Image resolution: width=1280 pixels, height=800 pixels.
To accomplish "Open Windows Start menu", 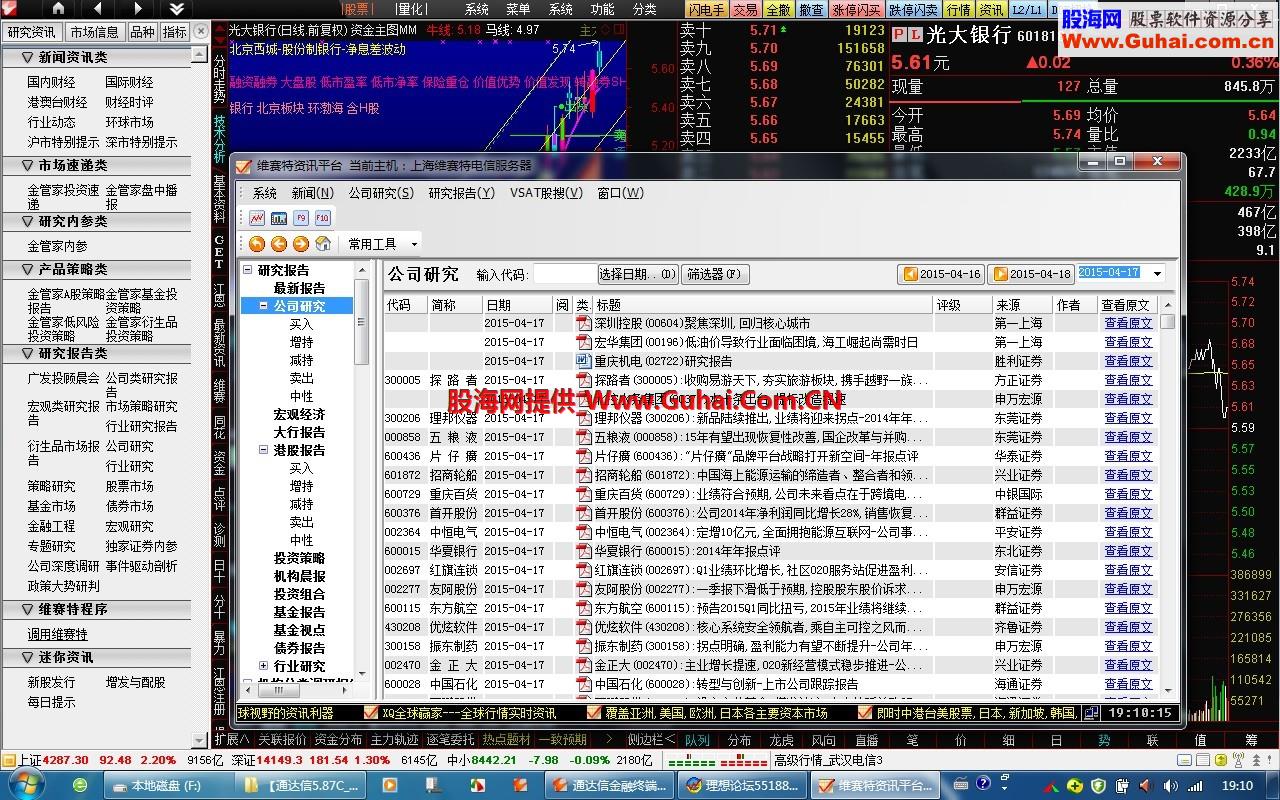I will (25, 786).
